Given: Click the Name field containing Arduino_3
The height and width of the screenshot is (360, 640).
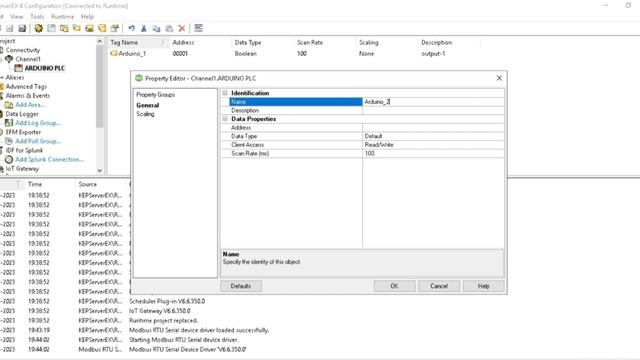Looking at the screenshot, I should (x=433, y=102).
